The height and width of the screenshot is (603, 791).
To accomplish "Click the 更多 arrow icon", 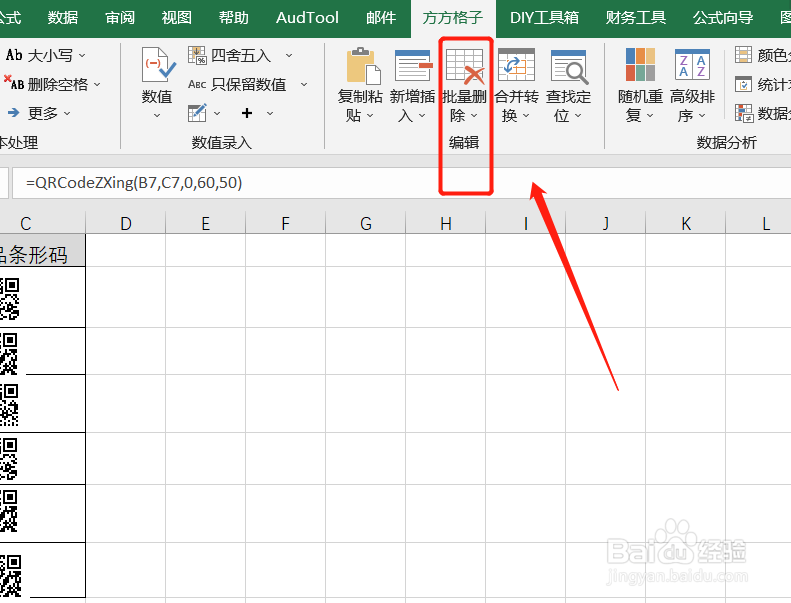I will click(14, 113).
